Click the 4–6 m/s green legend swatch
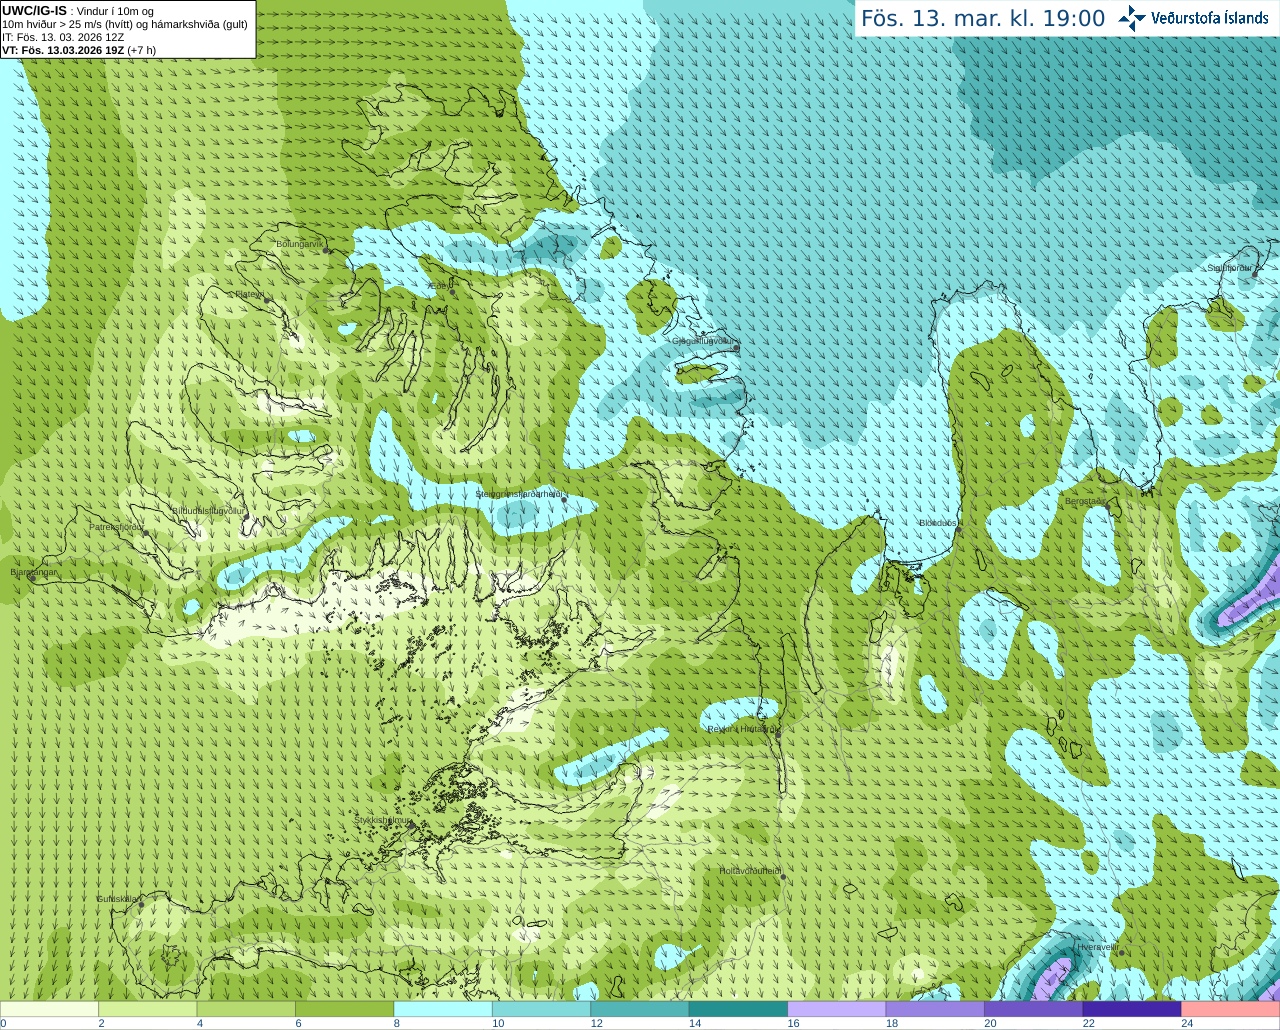 click(x=246, y=1009)
